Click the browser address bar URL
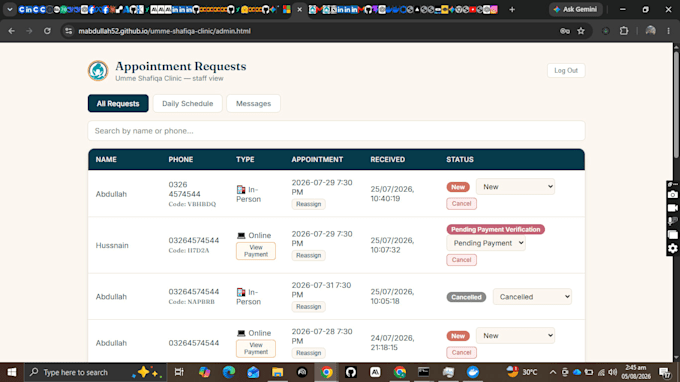 (x=164, y=31)
